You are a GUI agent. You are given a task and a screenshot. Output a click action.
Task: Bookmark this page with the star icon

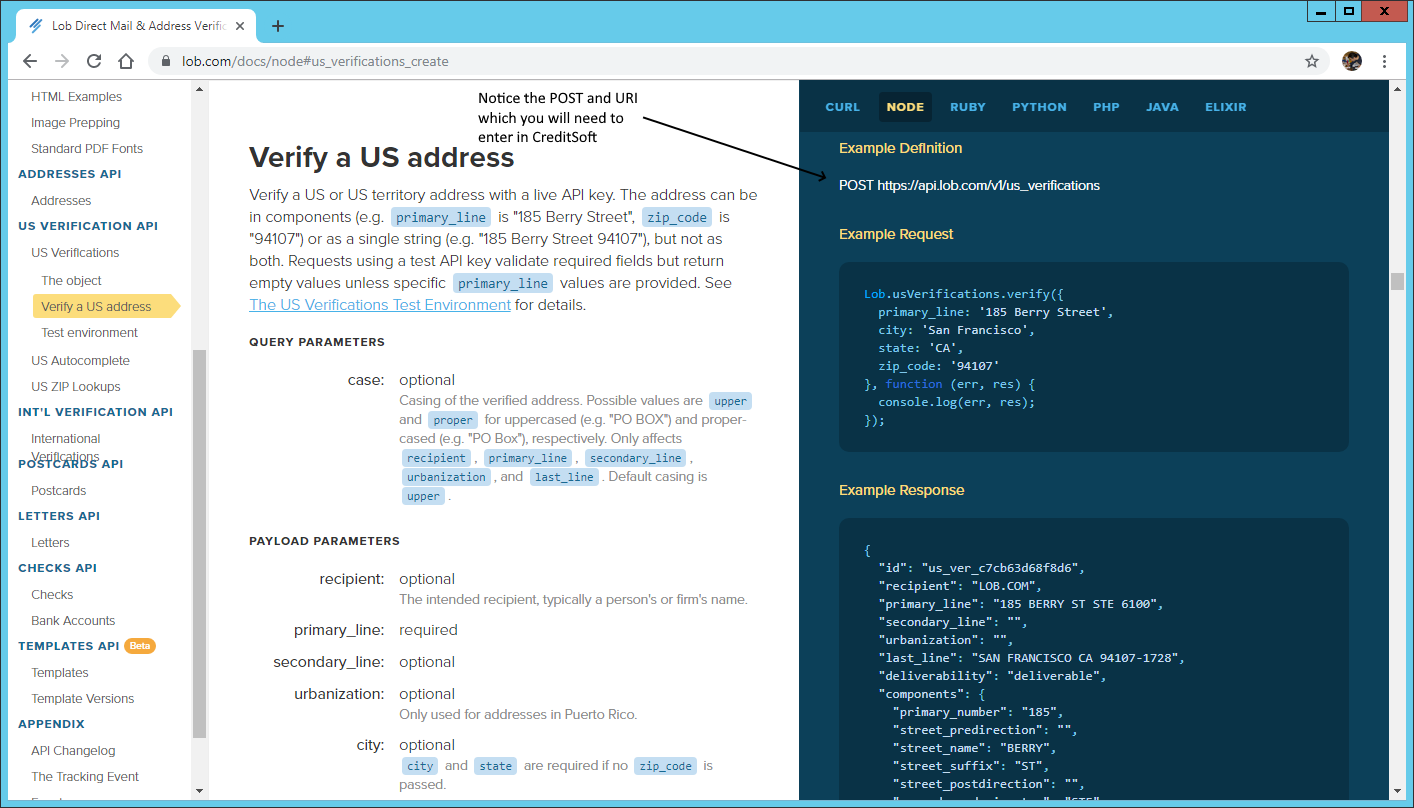click(1312, 61)
